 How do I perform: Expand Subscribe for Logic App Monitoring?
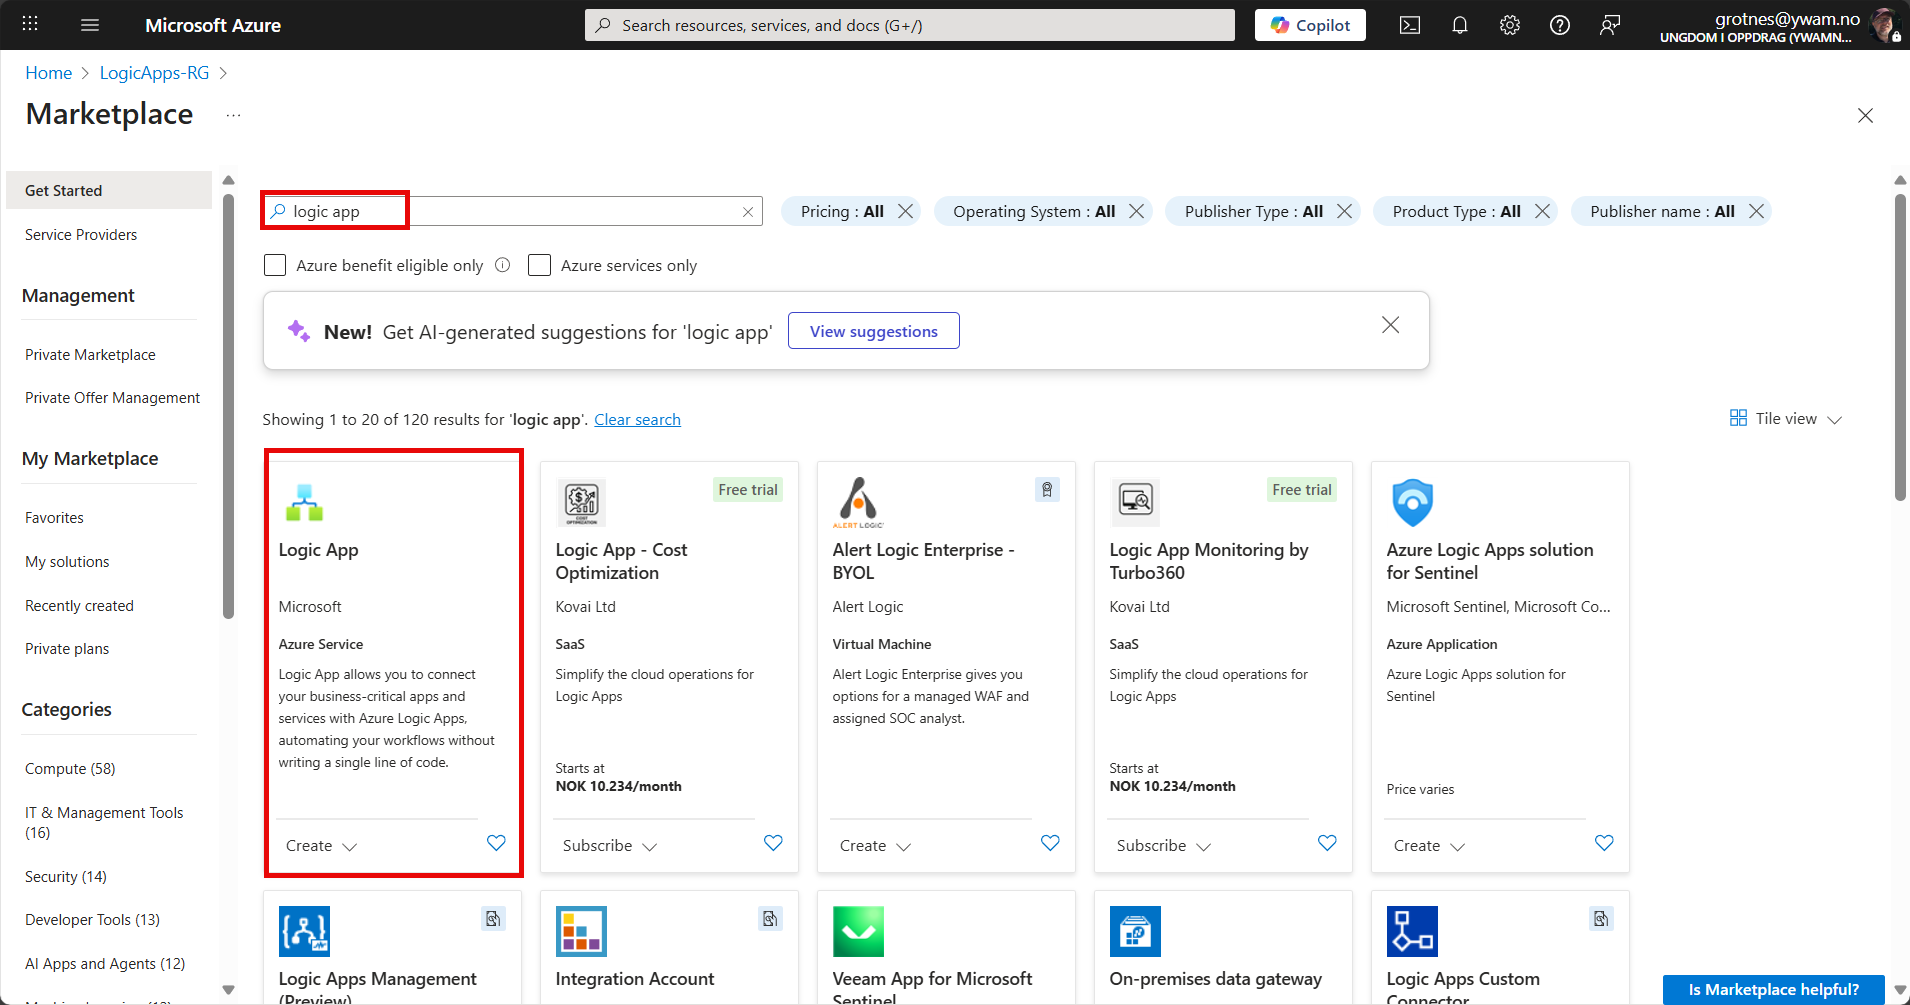(x=1164, y=846)
